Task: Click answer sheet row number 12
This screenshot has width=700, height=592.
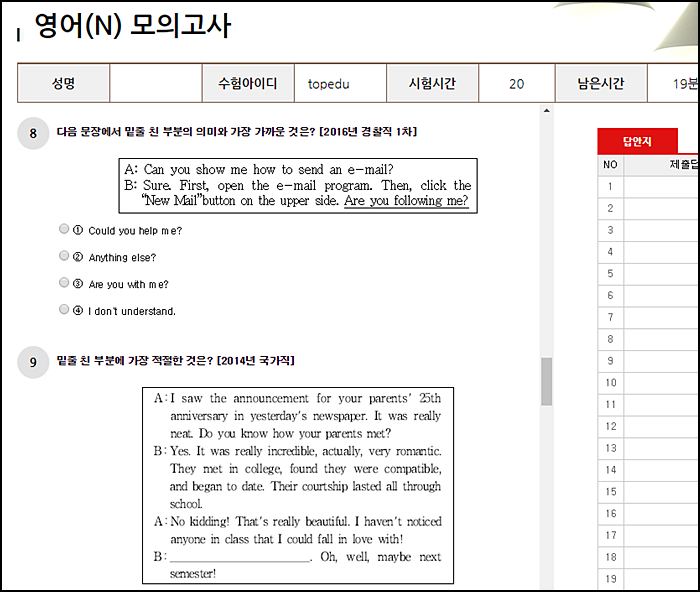Action: click(x=611, y=426)
